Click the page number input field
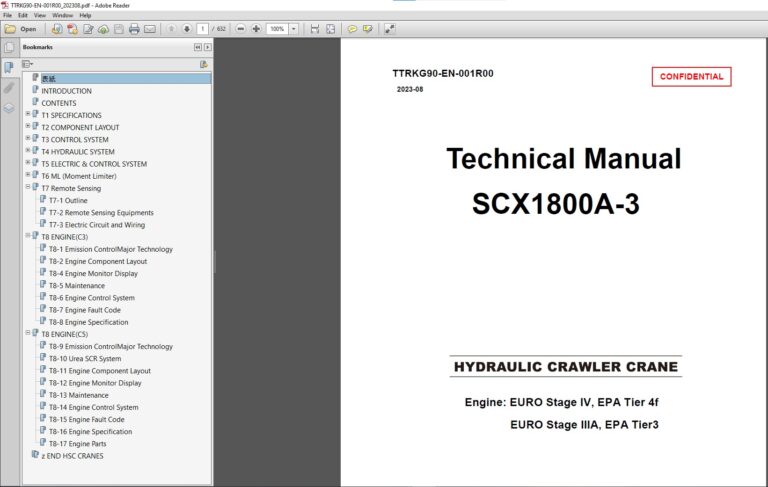The height and width of the screenshot is (487, 768). click(202, 29)
